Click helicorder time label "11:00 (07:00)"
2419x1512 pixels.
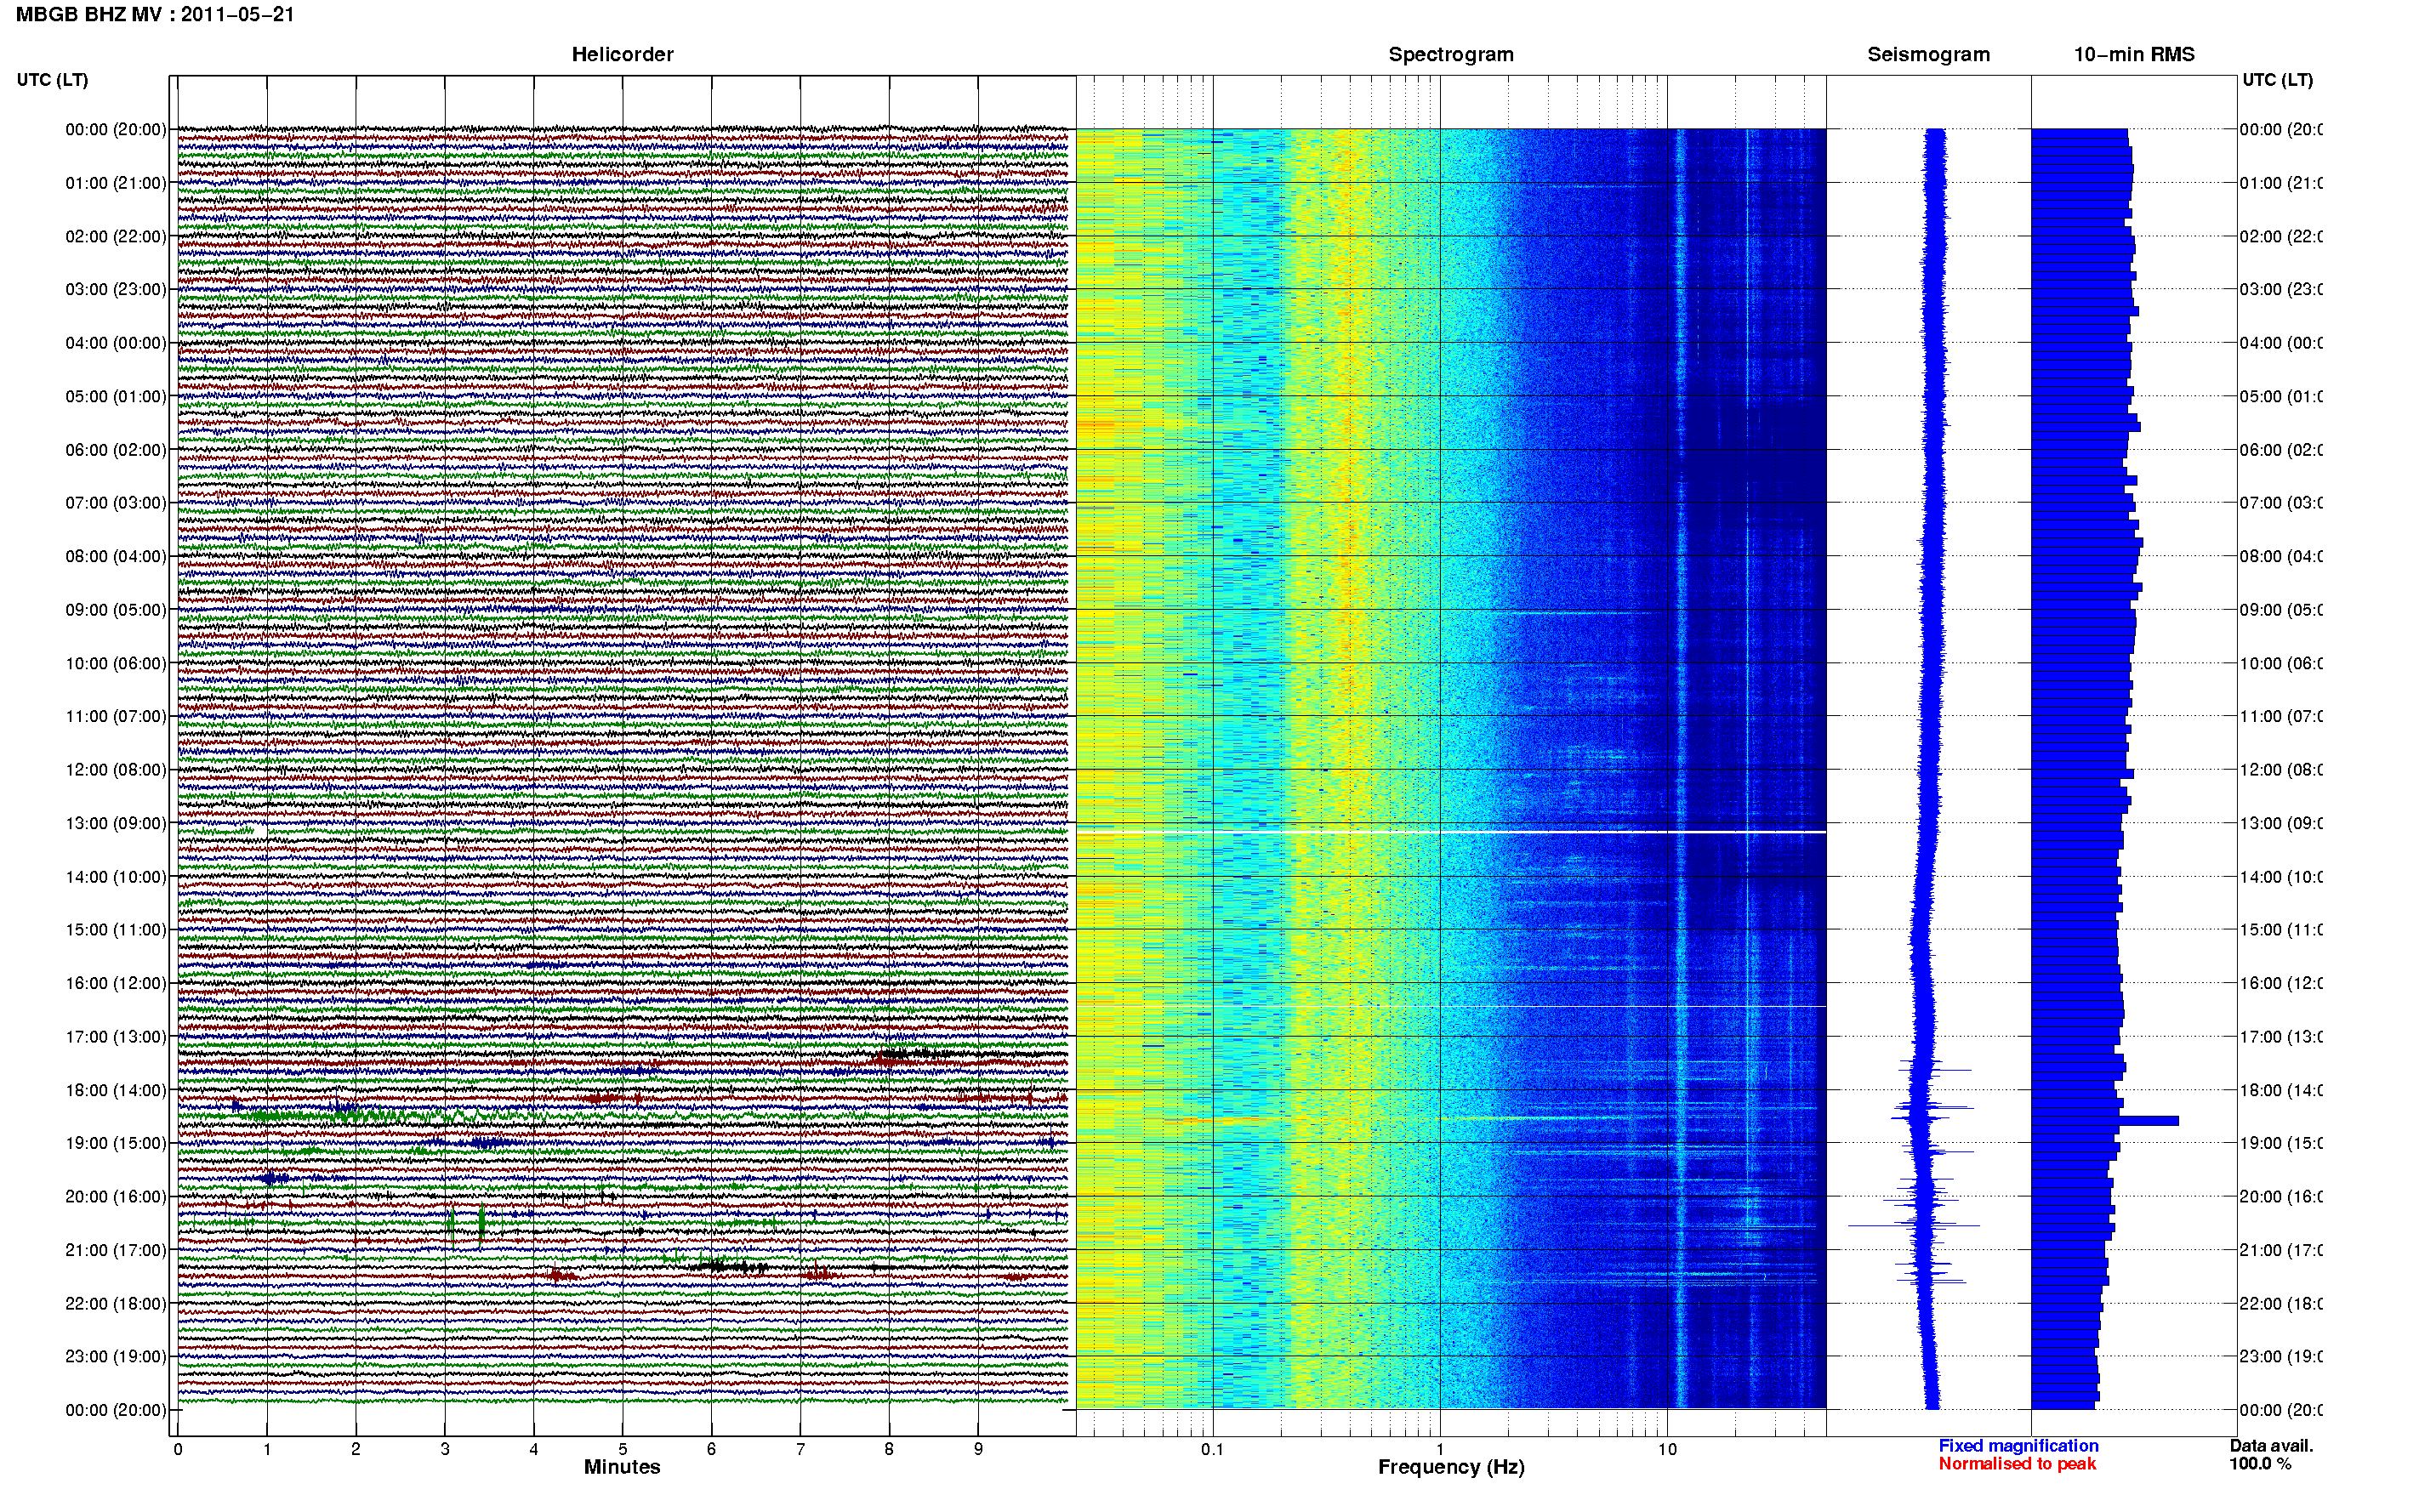pyautogui.click(x=116, y=716)
